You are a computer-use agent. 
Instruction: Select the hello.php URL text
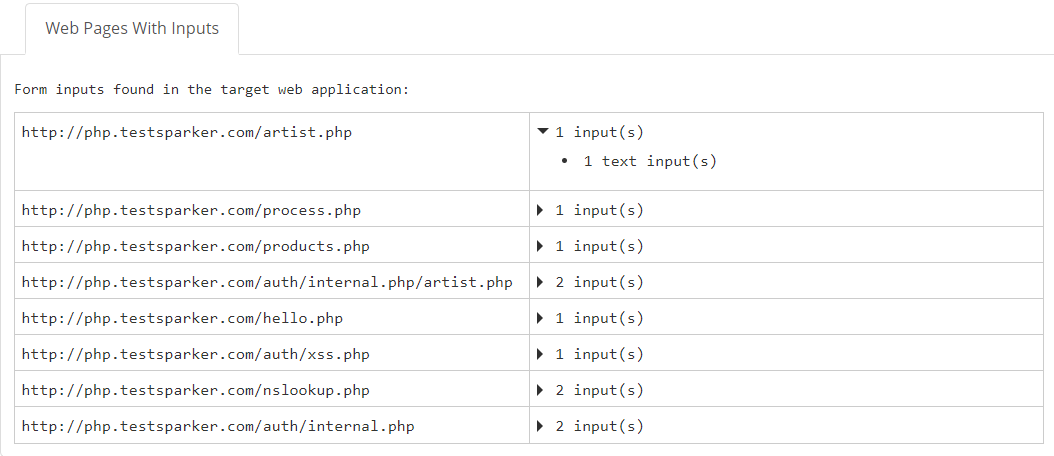tap(182, 318)
